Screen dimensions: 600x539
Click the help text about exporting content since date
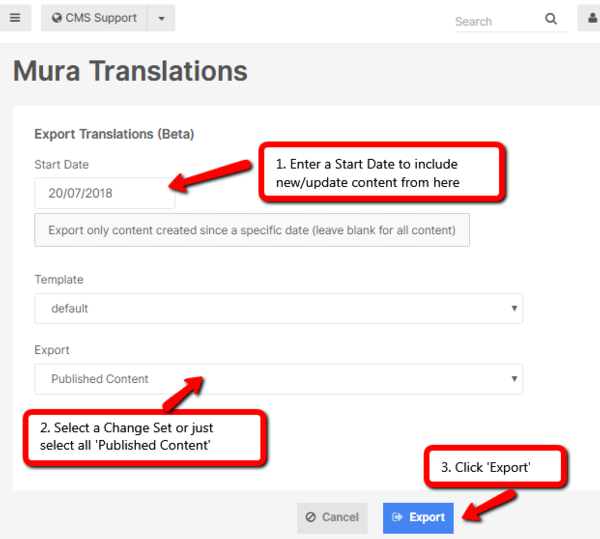pos(252,230)
